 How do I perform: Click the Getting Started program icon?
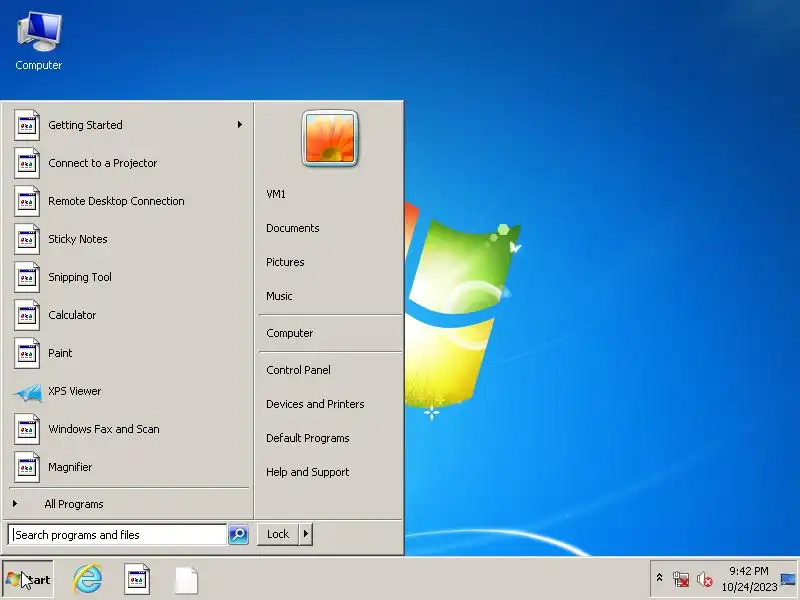27,125
